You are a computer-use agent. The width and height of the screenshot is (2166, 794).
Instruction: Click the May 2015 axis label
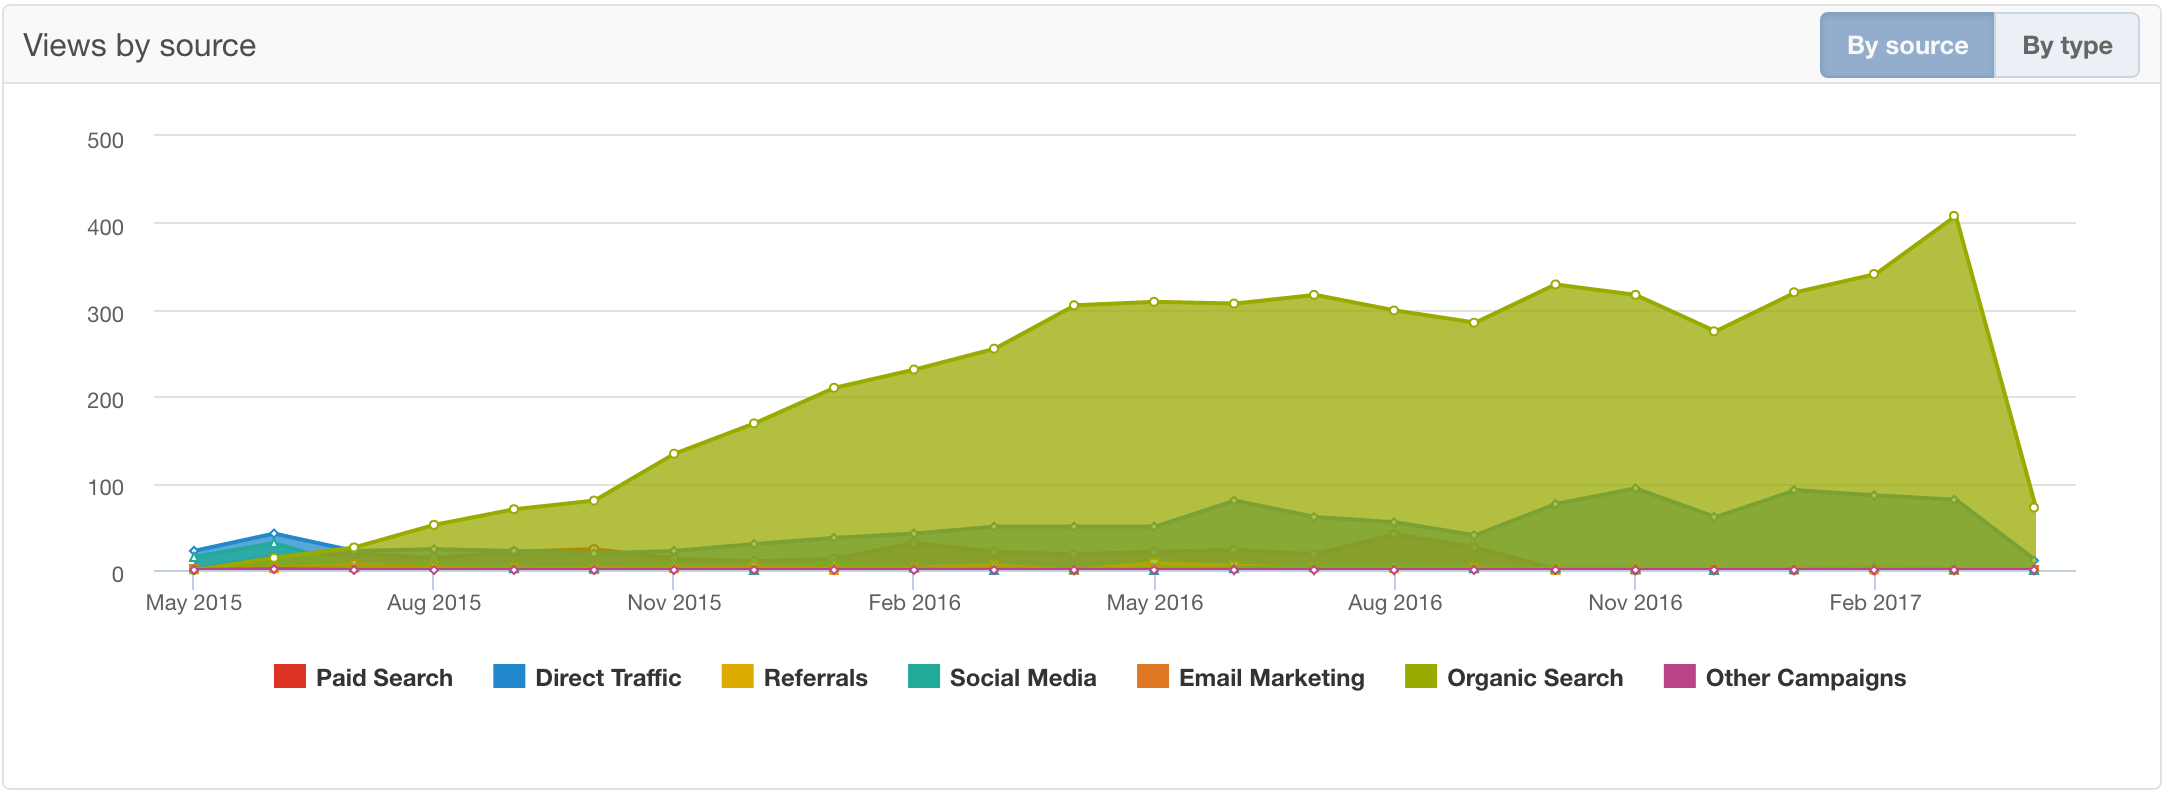pyautogui.click(x=194, y=603)
